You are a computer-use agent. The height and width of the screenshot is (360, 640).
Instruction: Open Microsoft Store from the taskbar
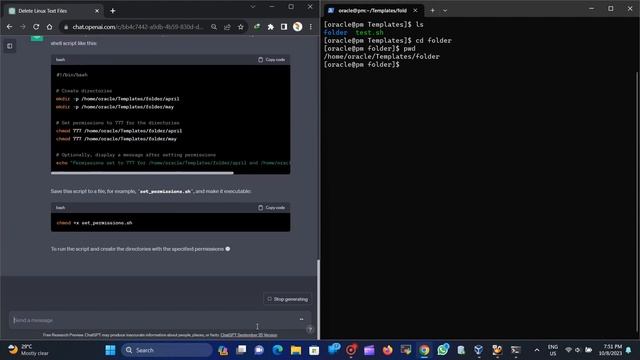tap(314, 350)
